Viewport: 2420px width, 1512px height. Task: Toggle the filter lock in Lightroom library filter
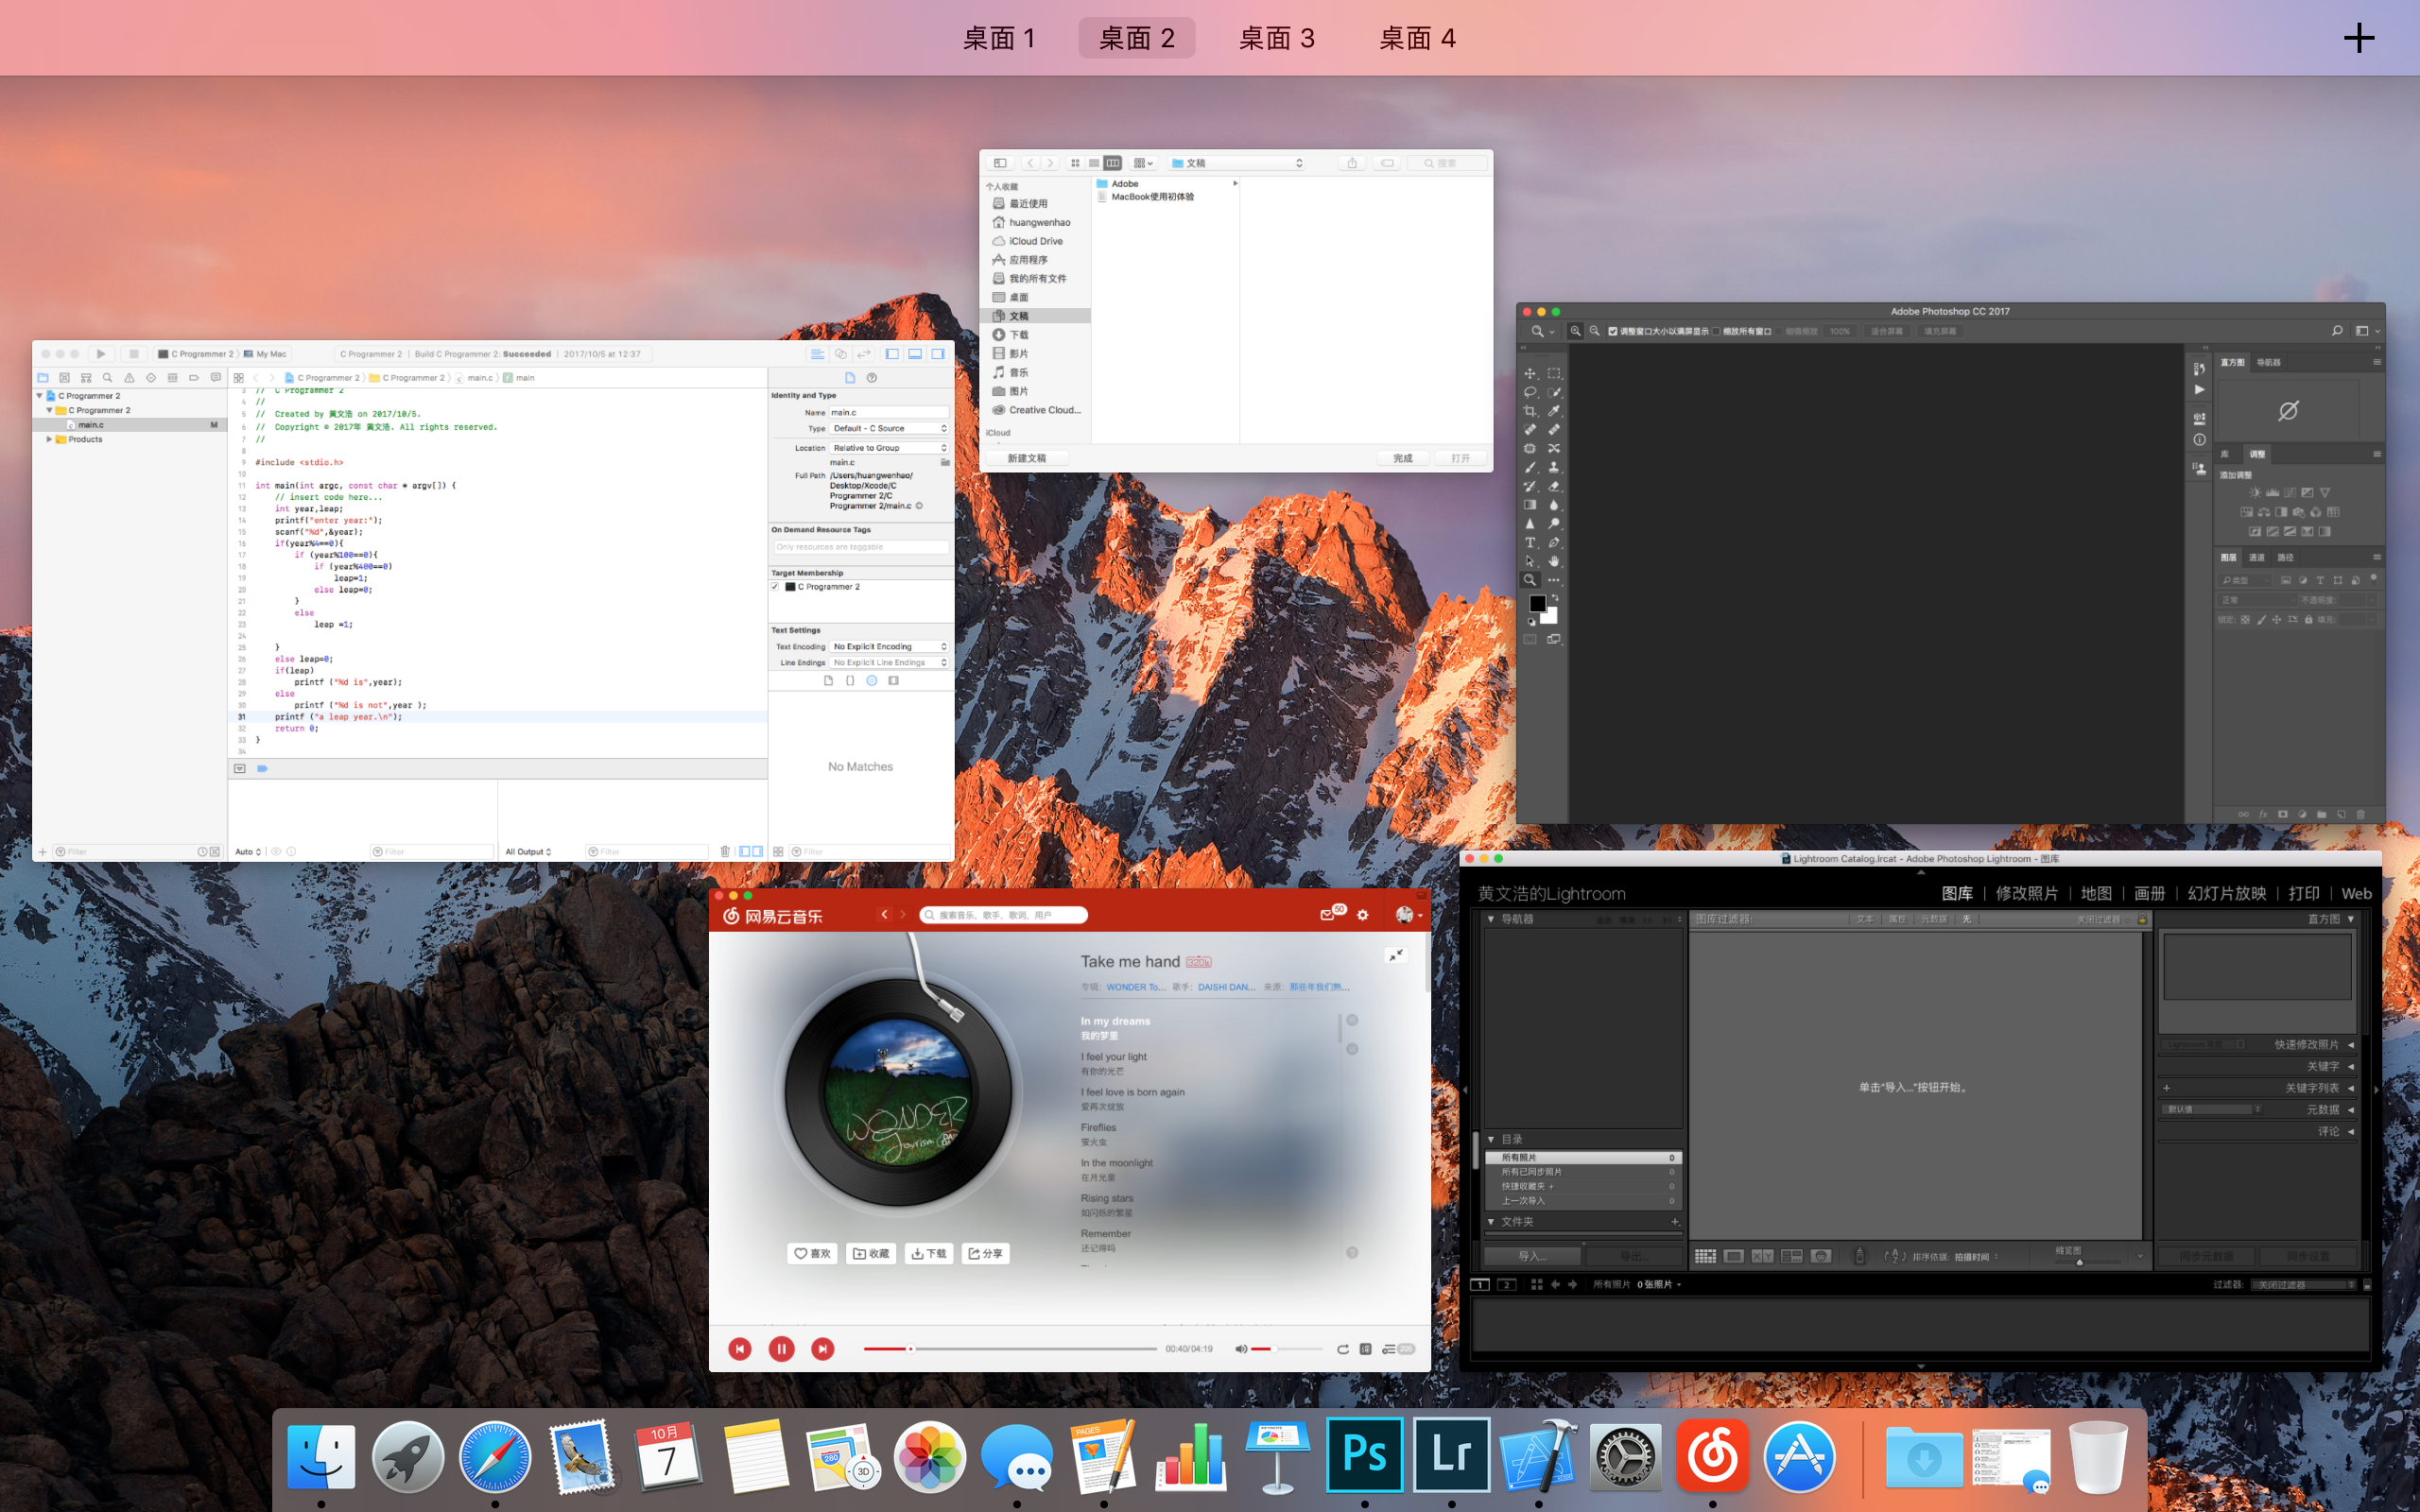pyautogui.click(x=2142, y=919)
